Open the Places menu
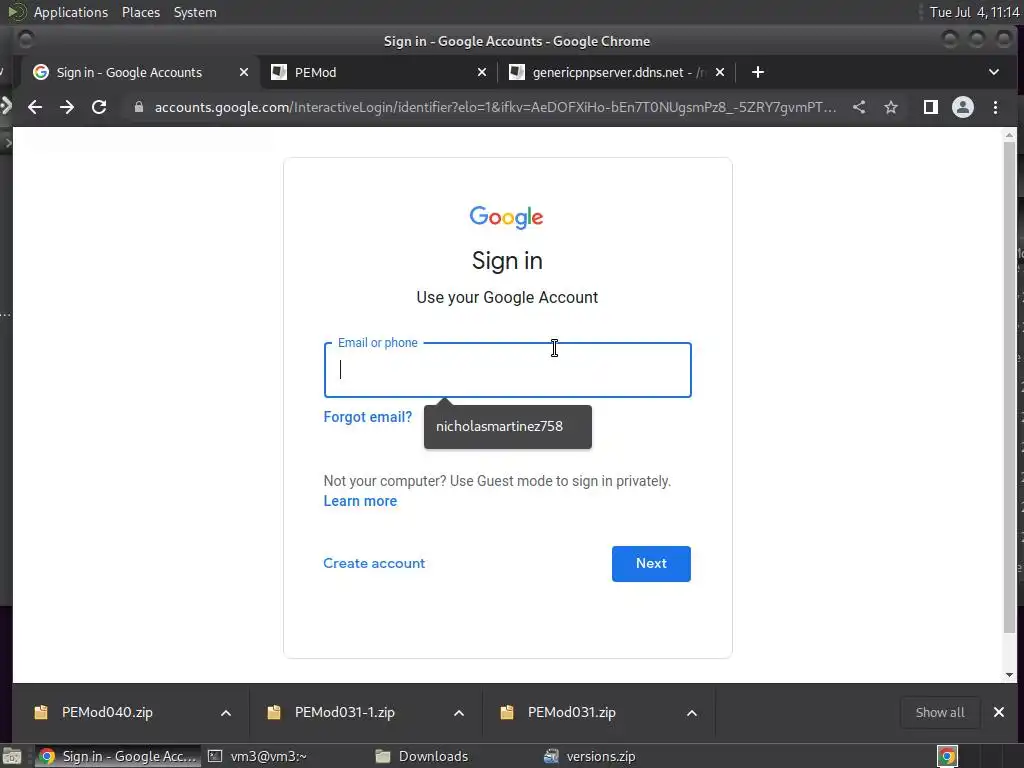Screen dimensions: 1024x768 (140, 12)
